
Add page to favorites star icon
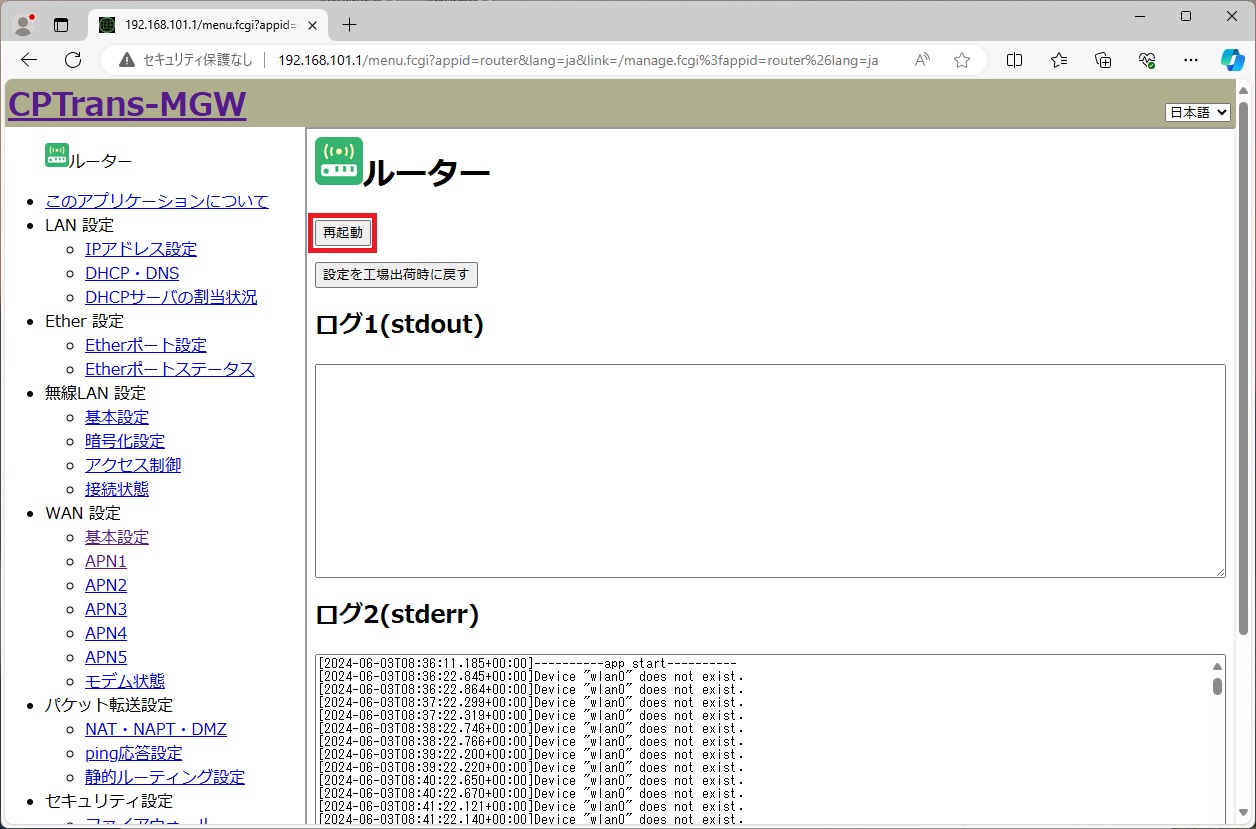[x=962, y=60]
